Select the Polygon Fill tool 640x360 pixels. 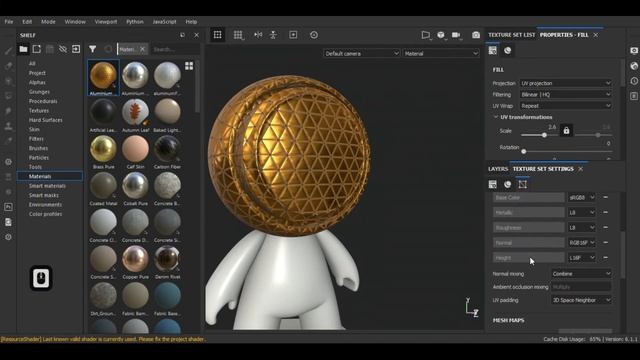[8, 96]
